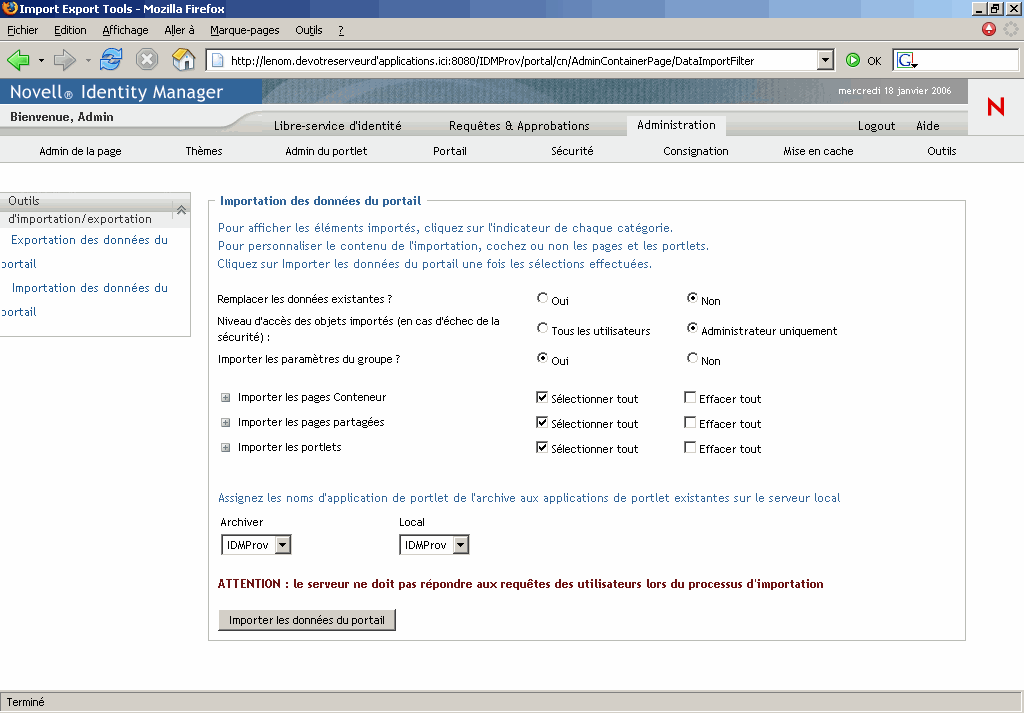Screen dimensions: 1024x713
Task: Click the red Novell N logo
Action: [996, 106]
